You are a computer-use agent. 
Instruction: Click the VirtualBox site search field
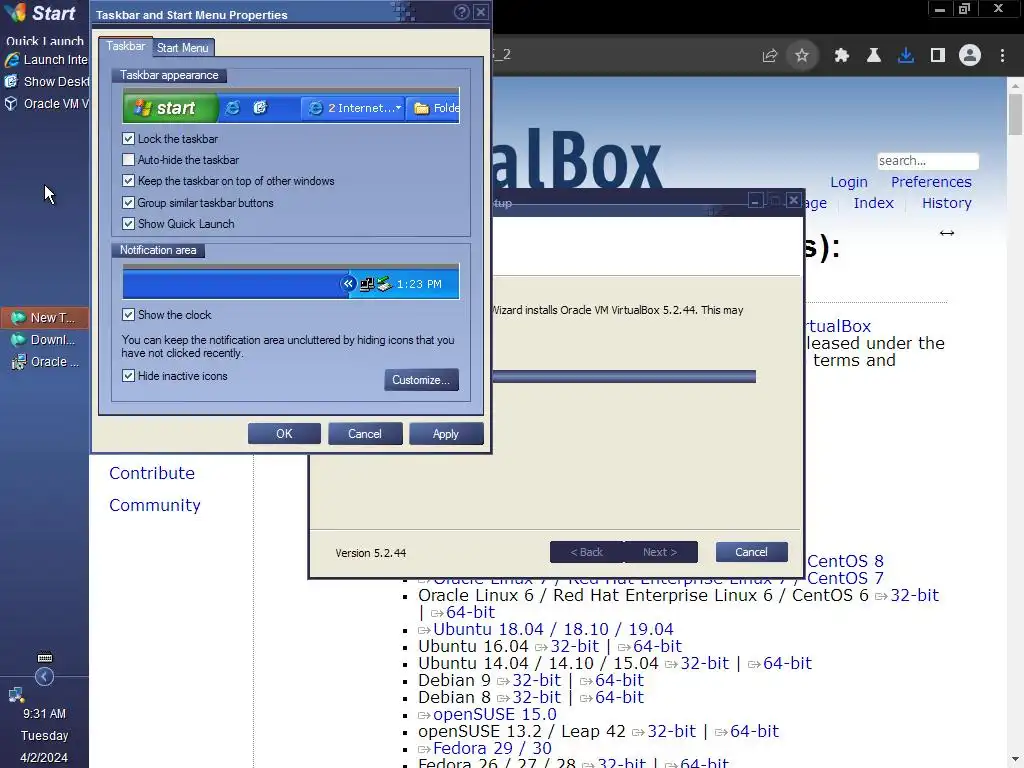[x=927, y=161]
